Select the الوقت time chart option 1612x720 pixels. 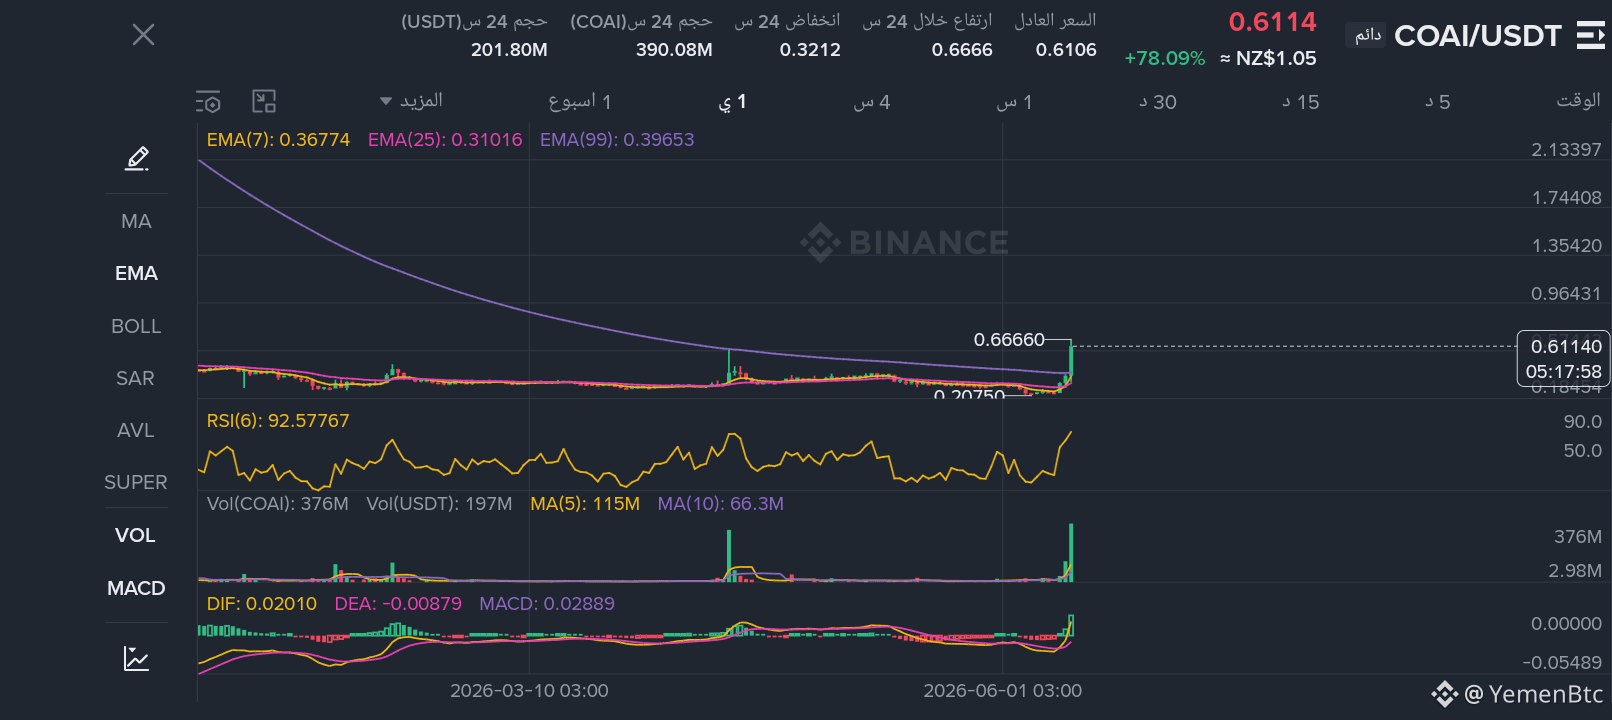pyautogui.click(x=1578, y=101)
